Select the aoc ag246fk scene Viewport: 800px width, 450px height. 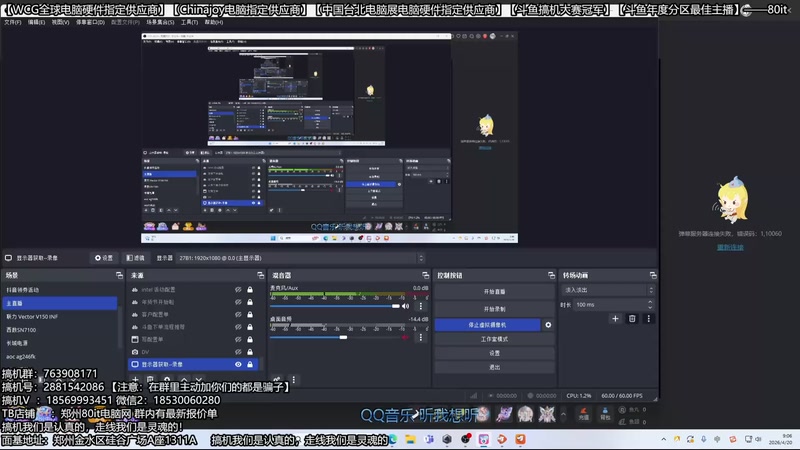pyautogui.click(x=60, y=356)
